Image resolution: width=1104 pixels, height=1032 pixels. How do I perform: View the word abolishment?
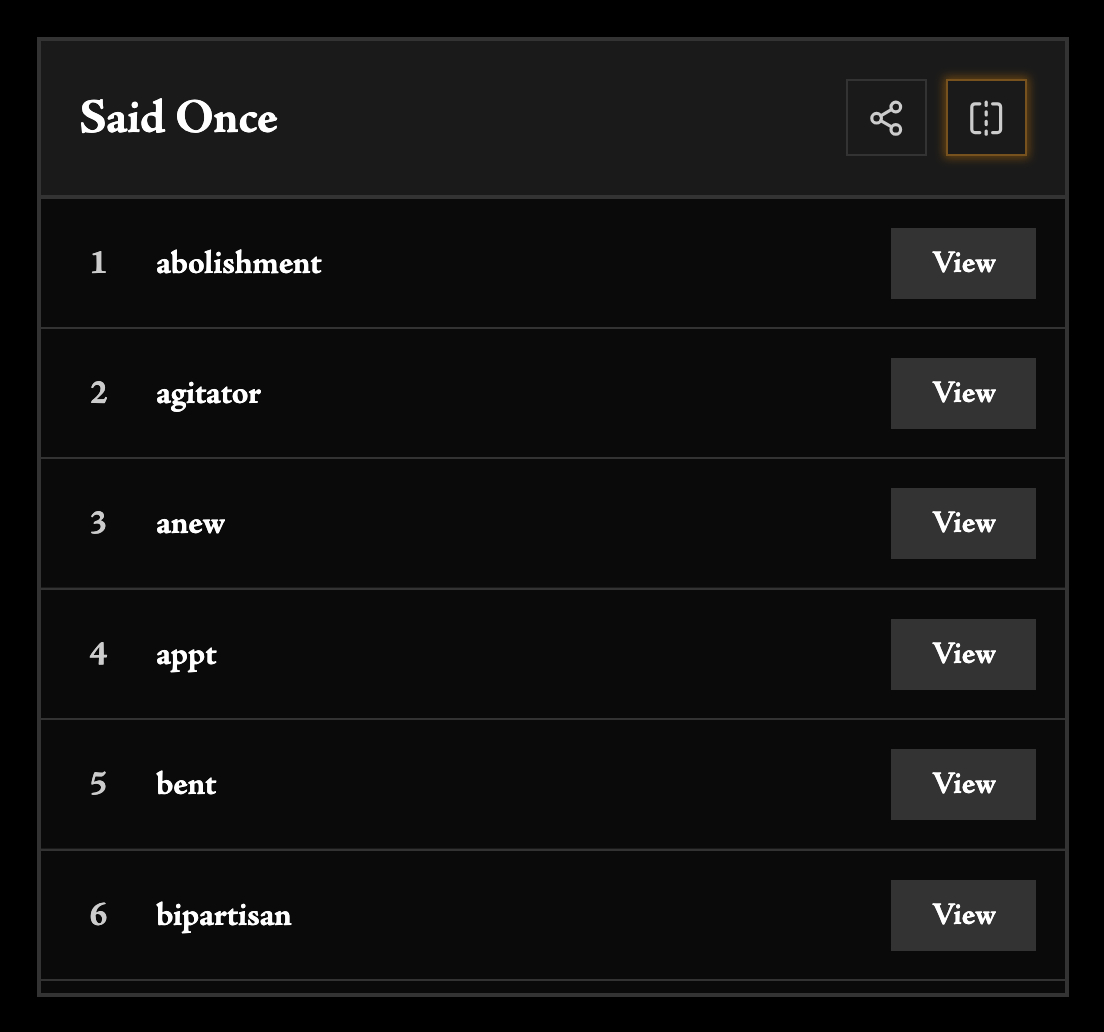tap(963, 263)
